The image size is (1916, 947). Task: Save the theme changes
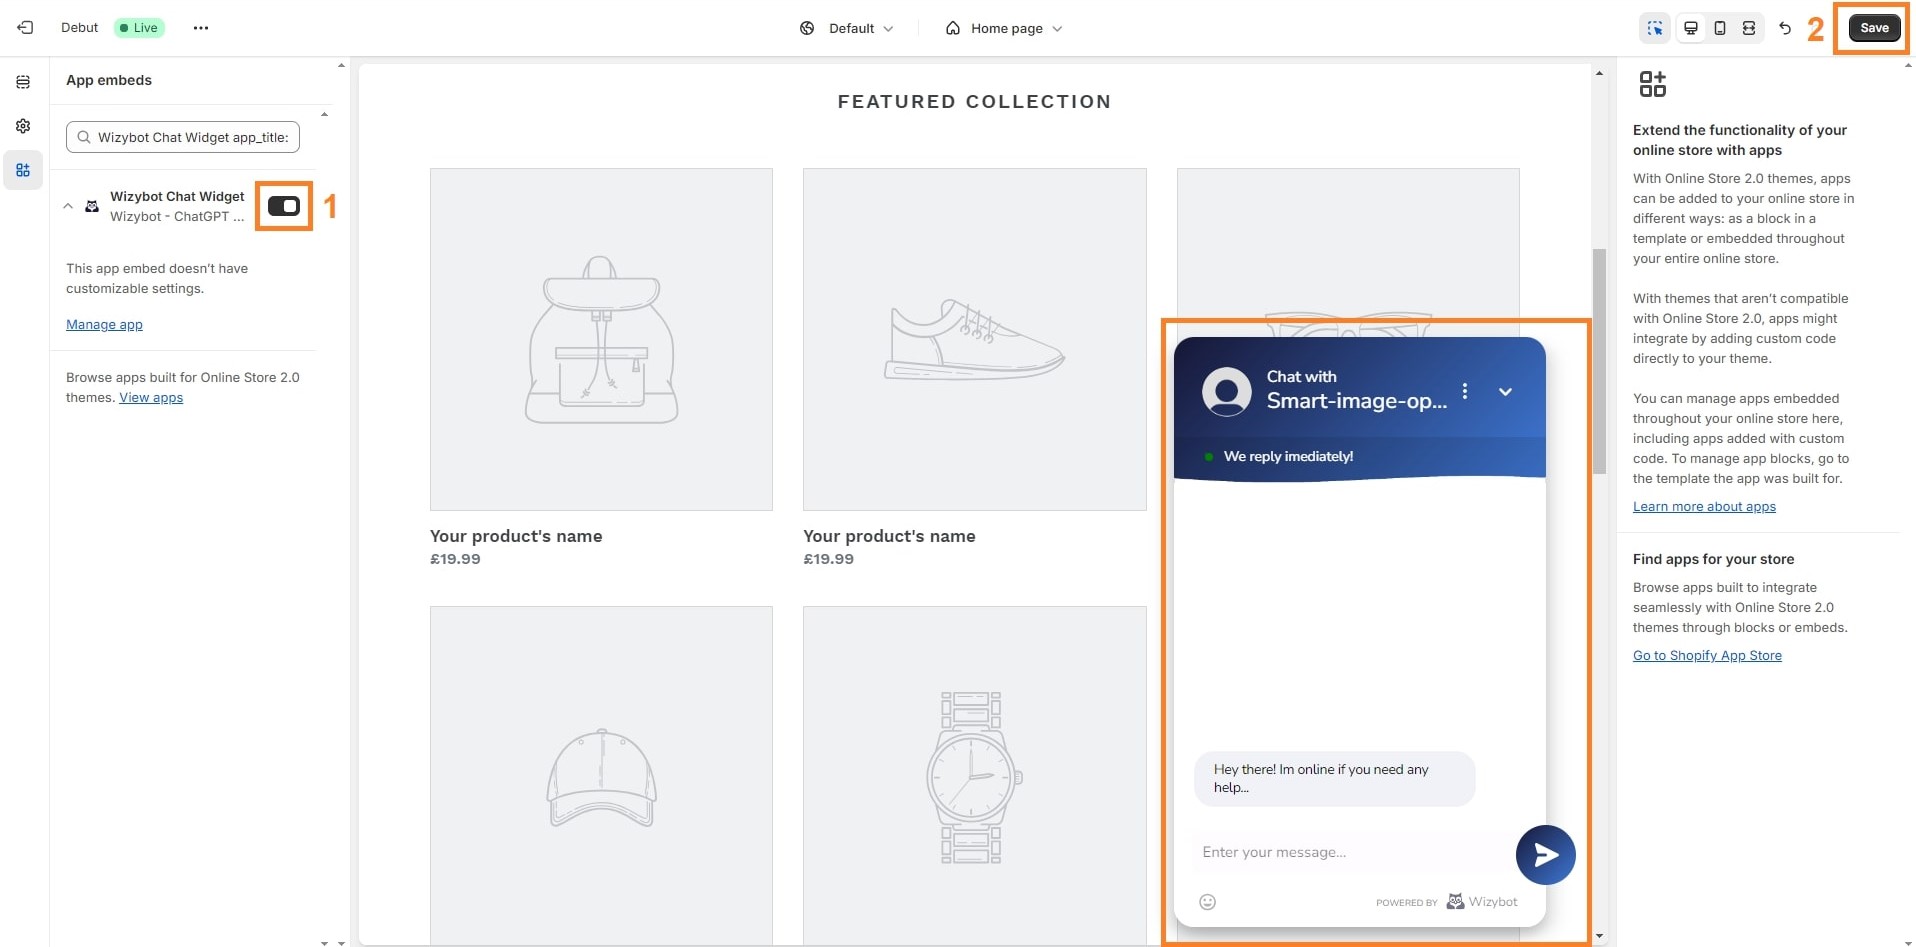point(1871,27)
